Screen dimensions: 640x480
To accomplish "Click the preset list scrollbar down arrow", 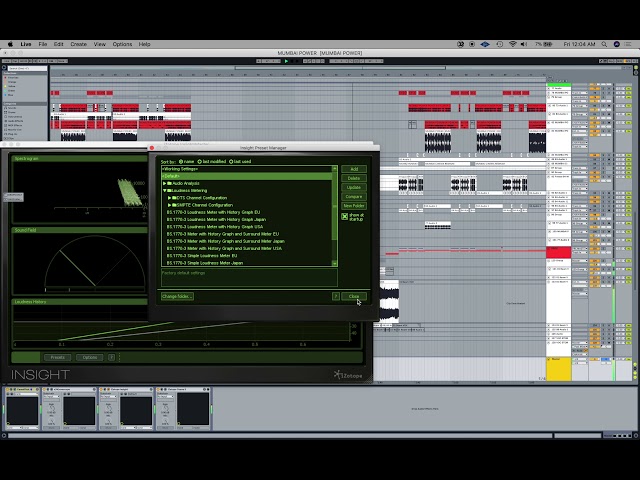I will pyautogui.click(x=335, y=264).
